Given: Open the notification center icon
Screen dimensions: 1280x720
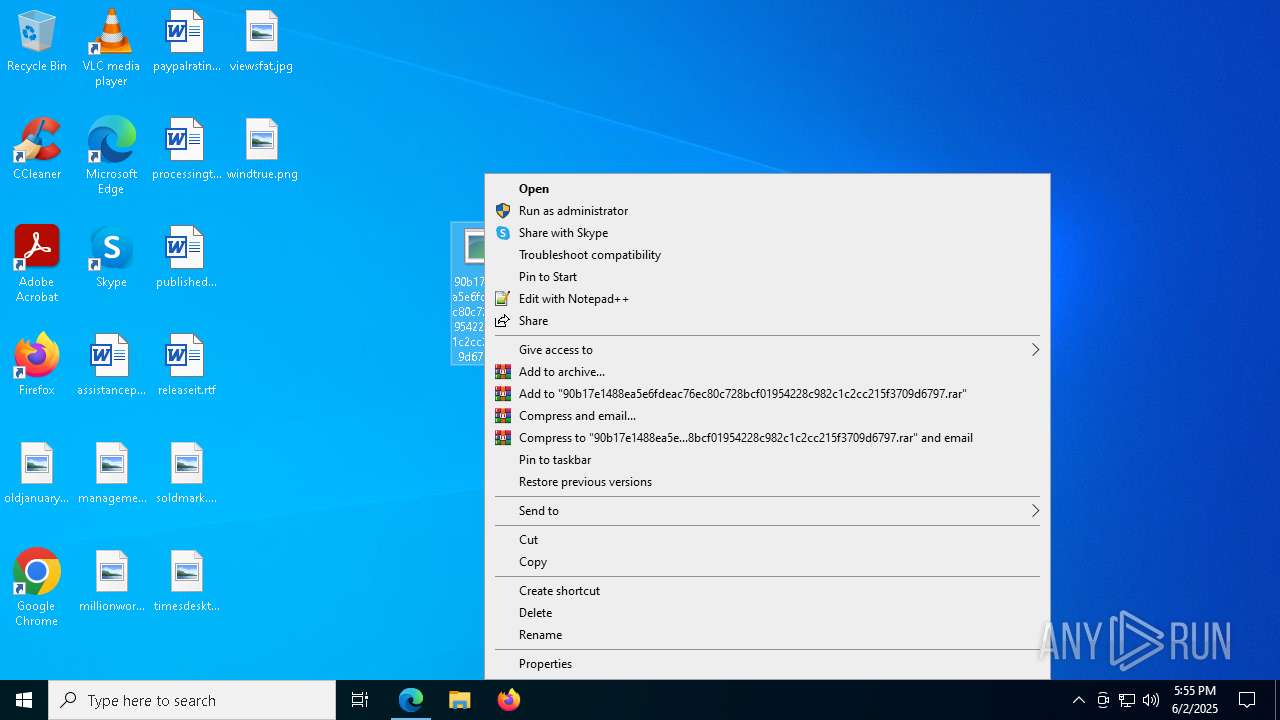Looking at the screenshot, I should coord(1247,700).
